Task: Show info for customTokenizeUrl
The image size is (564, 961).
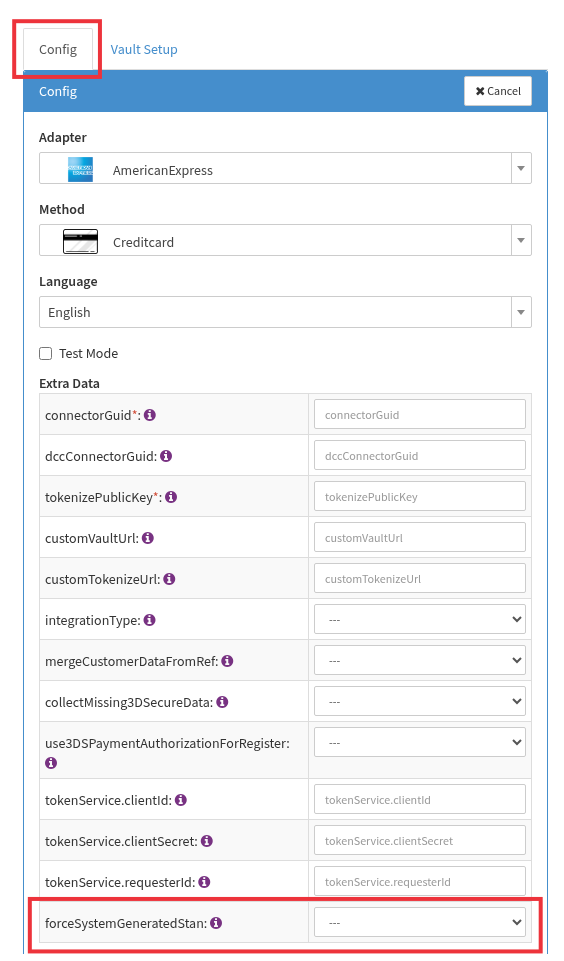Action: click(x=169, y=579)
